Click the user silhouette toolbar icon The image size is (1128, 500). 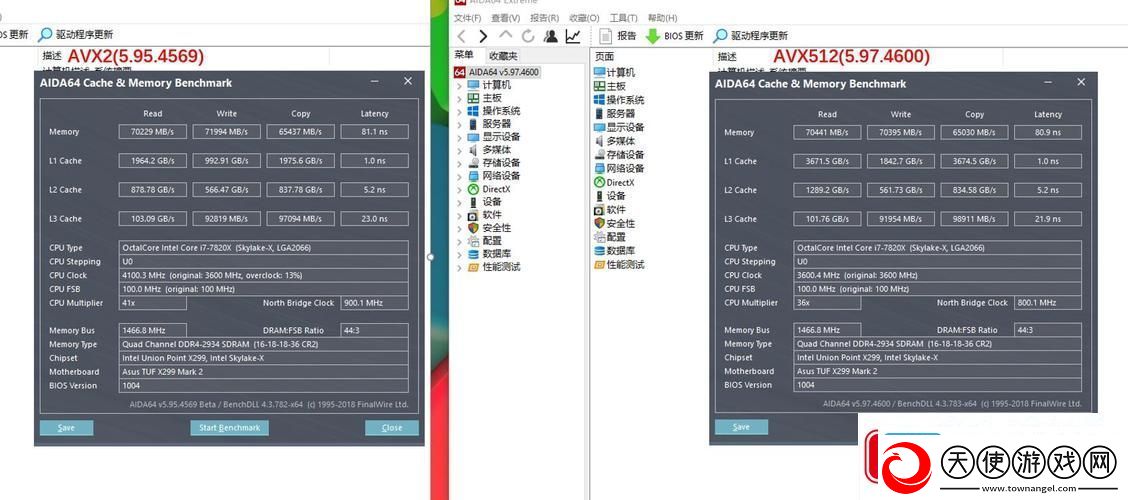[550, 36]
